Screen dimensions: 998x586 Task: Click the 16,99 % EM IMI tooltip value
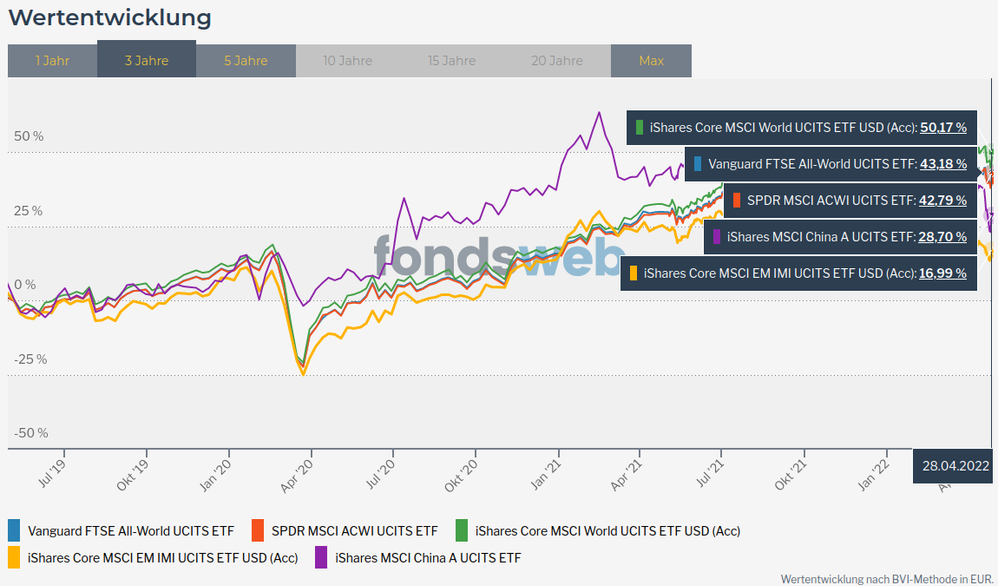click(943, 272)
